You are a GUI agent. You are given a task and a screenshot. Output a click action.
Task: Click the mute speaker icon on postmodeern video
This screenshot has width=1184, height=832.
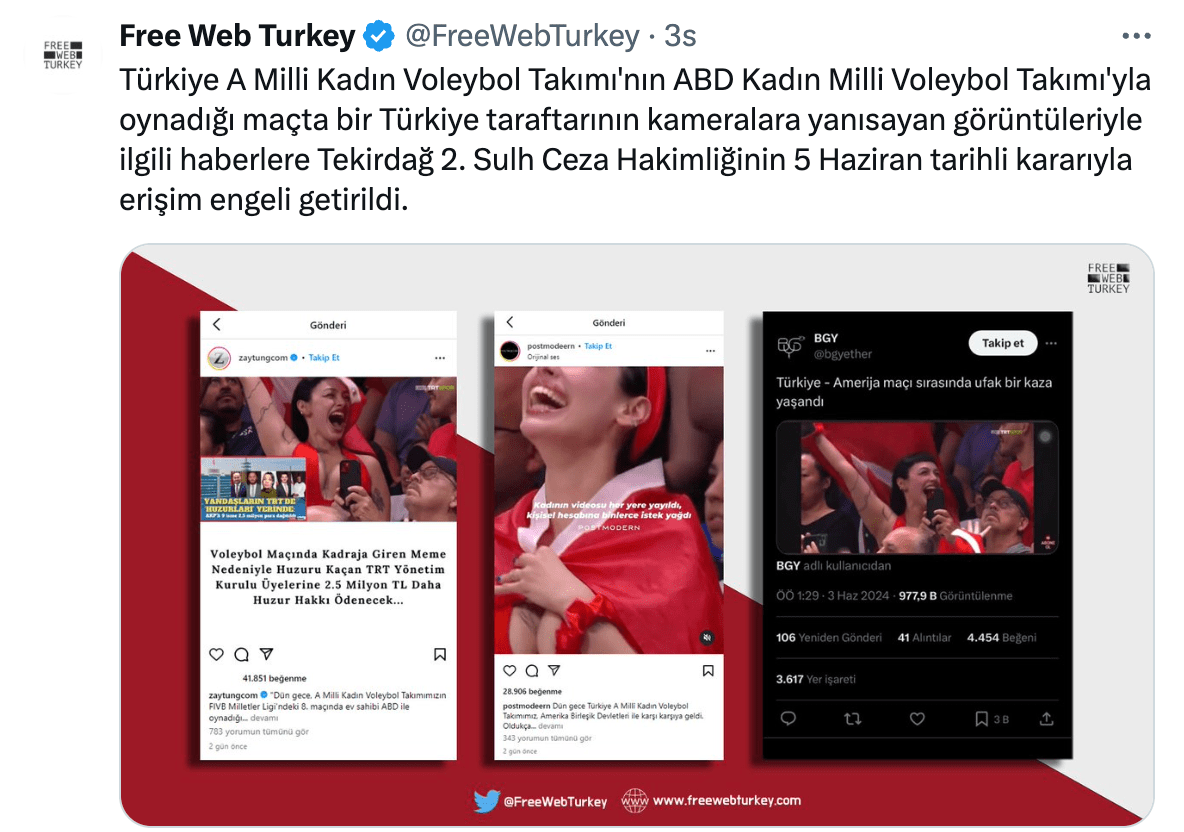coord(707,637)
